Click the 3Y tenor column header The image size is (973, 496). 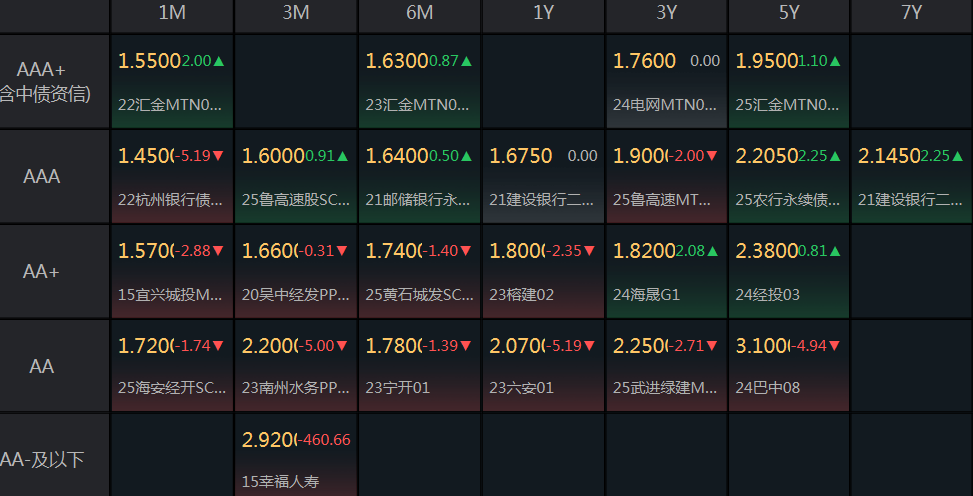(x=666, y=13)
